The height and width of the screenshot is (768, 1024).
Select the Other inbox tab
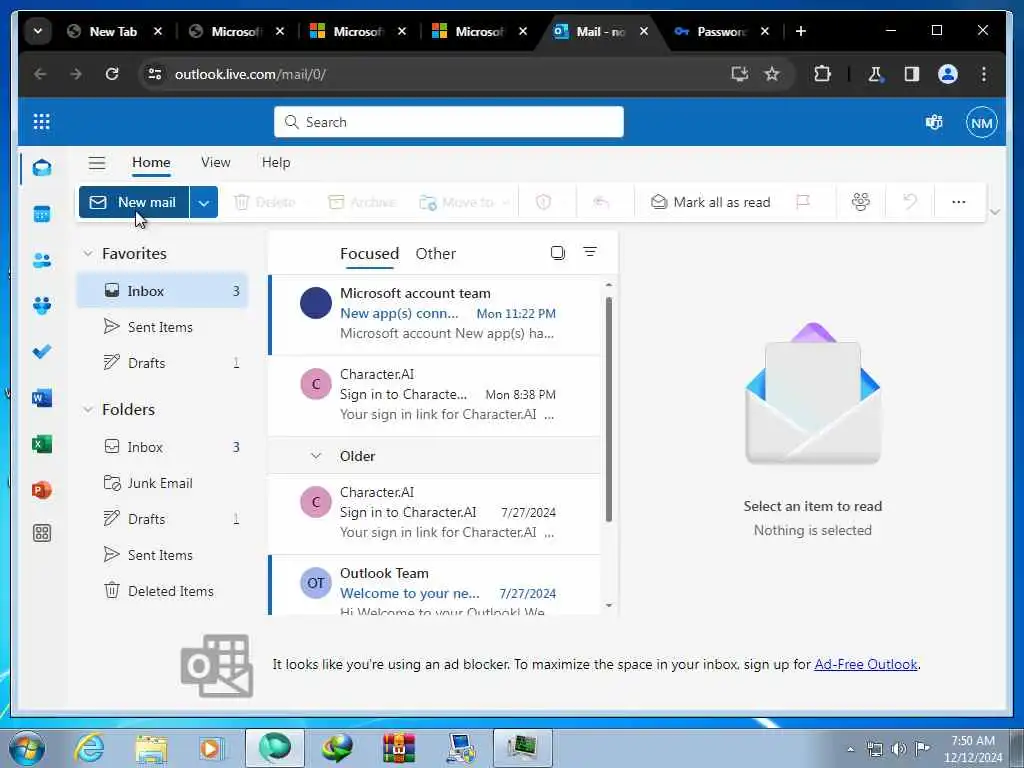[436, 253]
